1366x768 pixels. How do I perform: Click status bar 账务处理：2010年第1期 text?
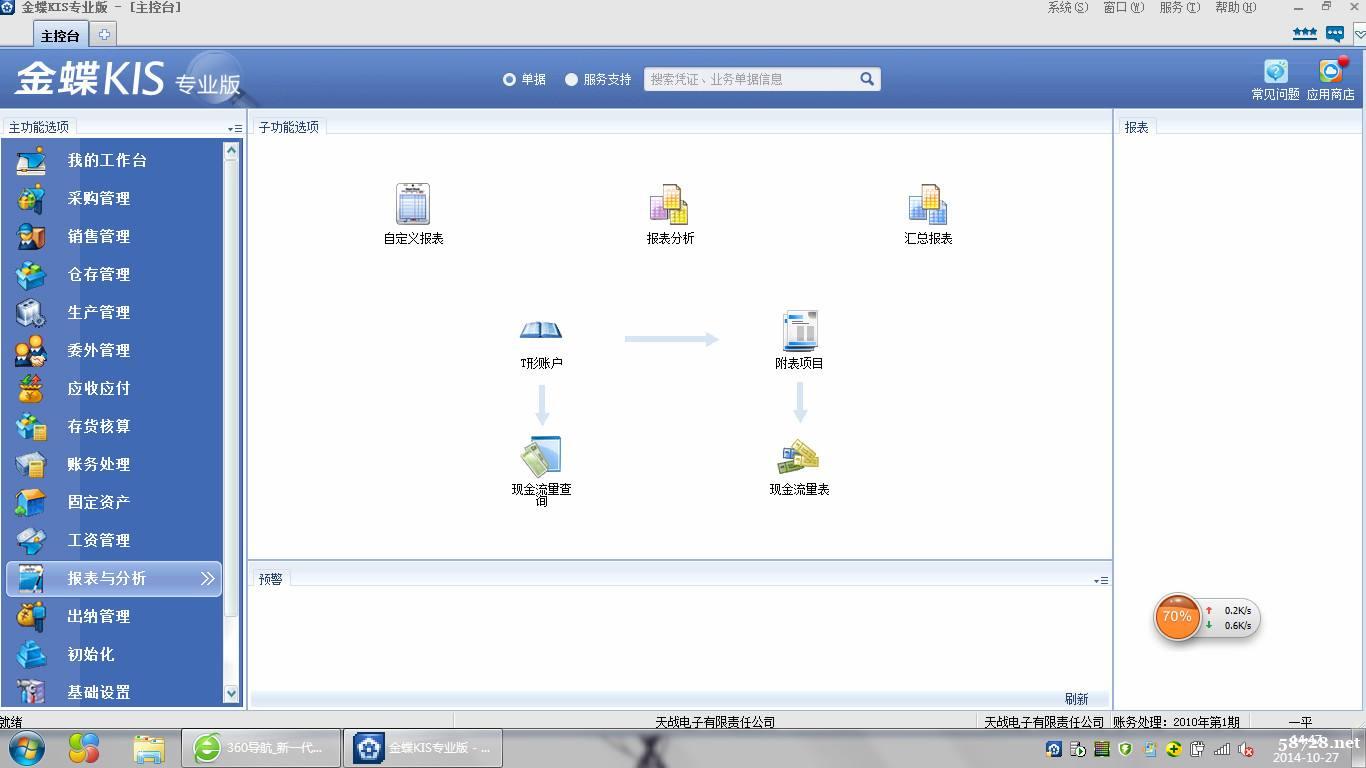(x=1176, y=721)
